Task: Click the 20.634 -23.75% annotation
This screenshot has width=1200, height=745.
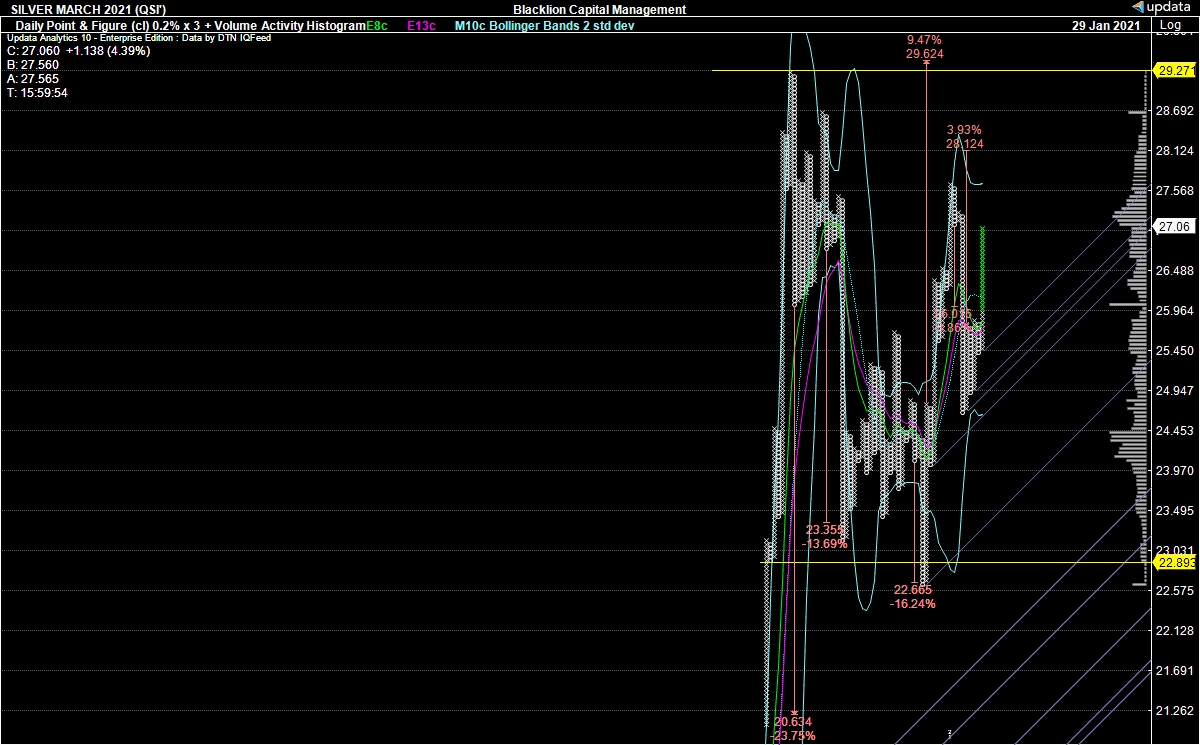Action: [x=793, y=729]
